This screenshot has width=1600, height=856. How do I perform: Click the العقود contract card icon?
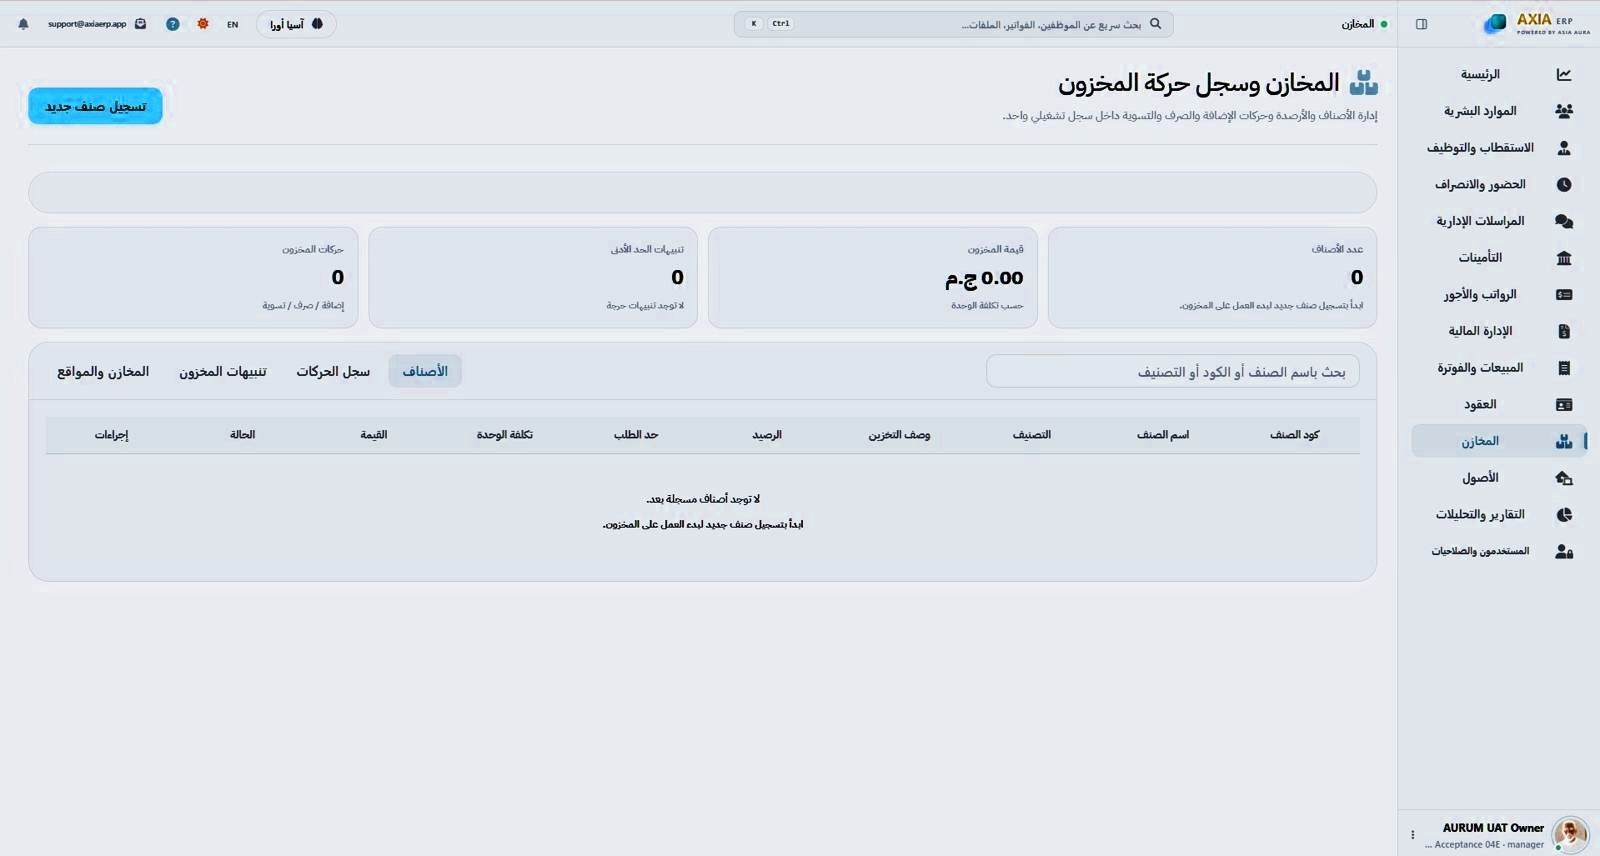click(x=1564, y=405)
